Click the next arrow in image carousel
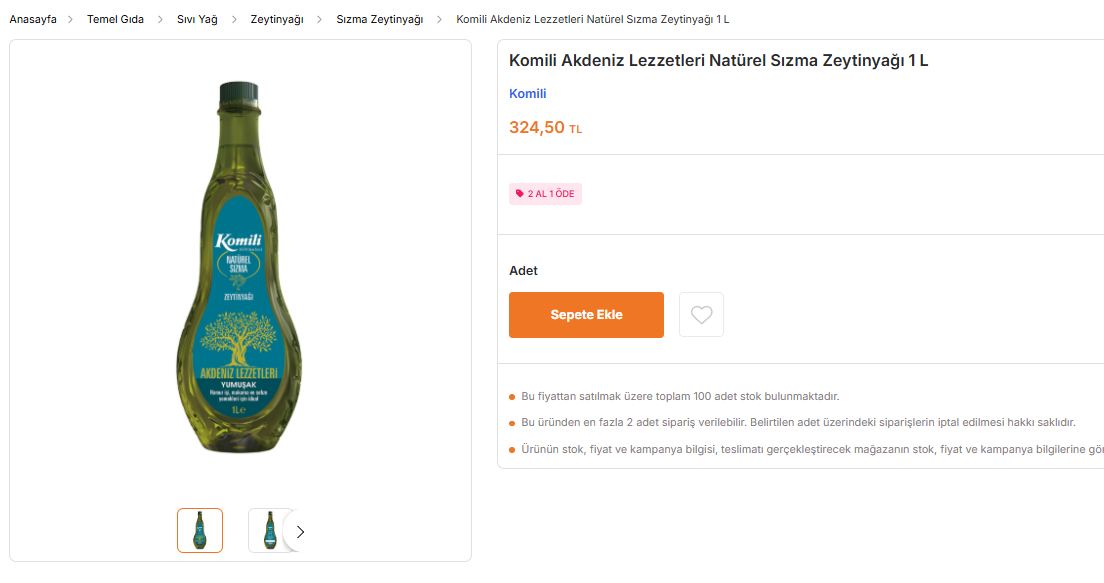 300,532
